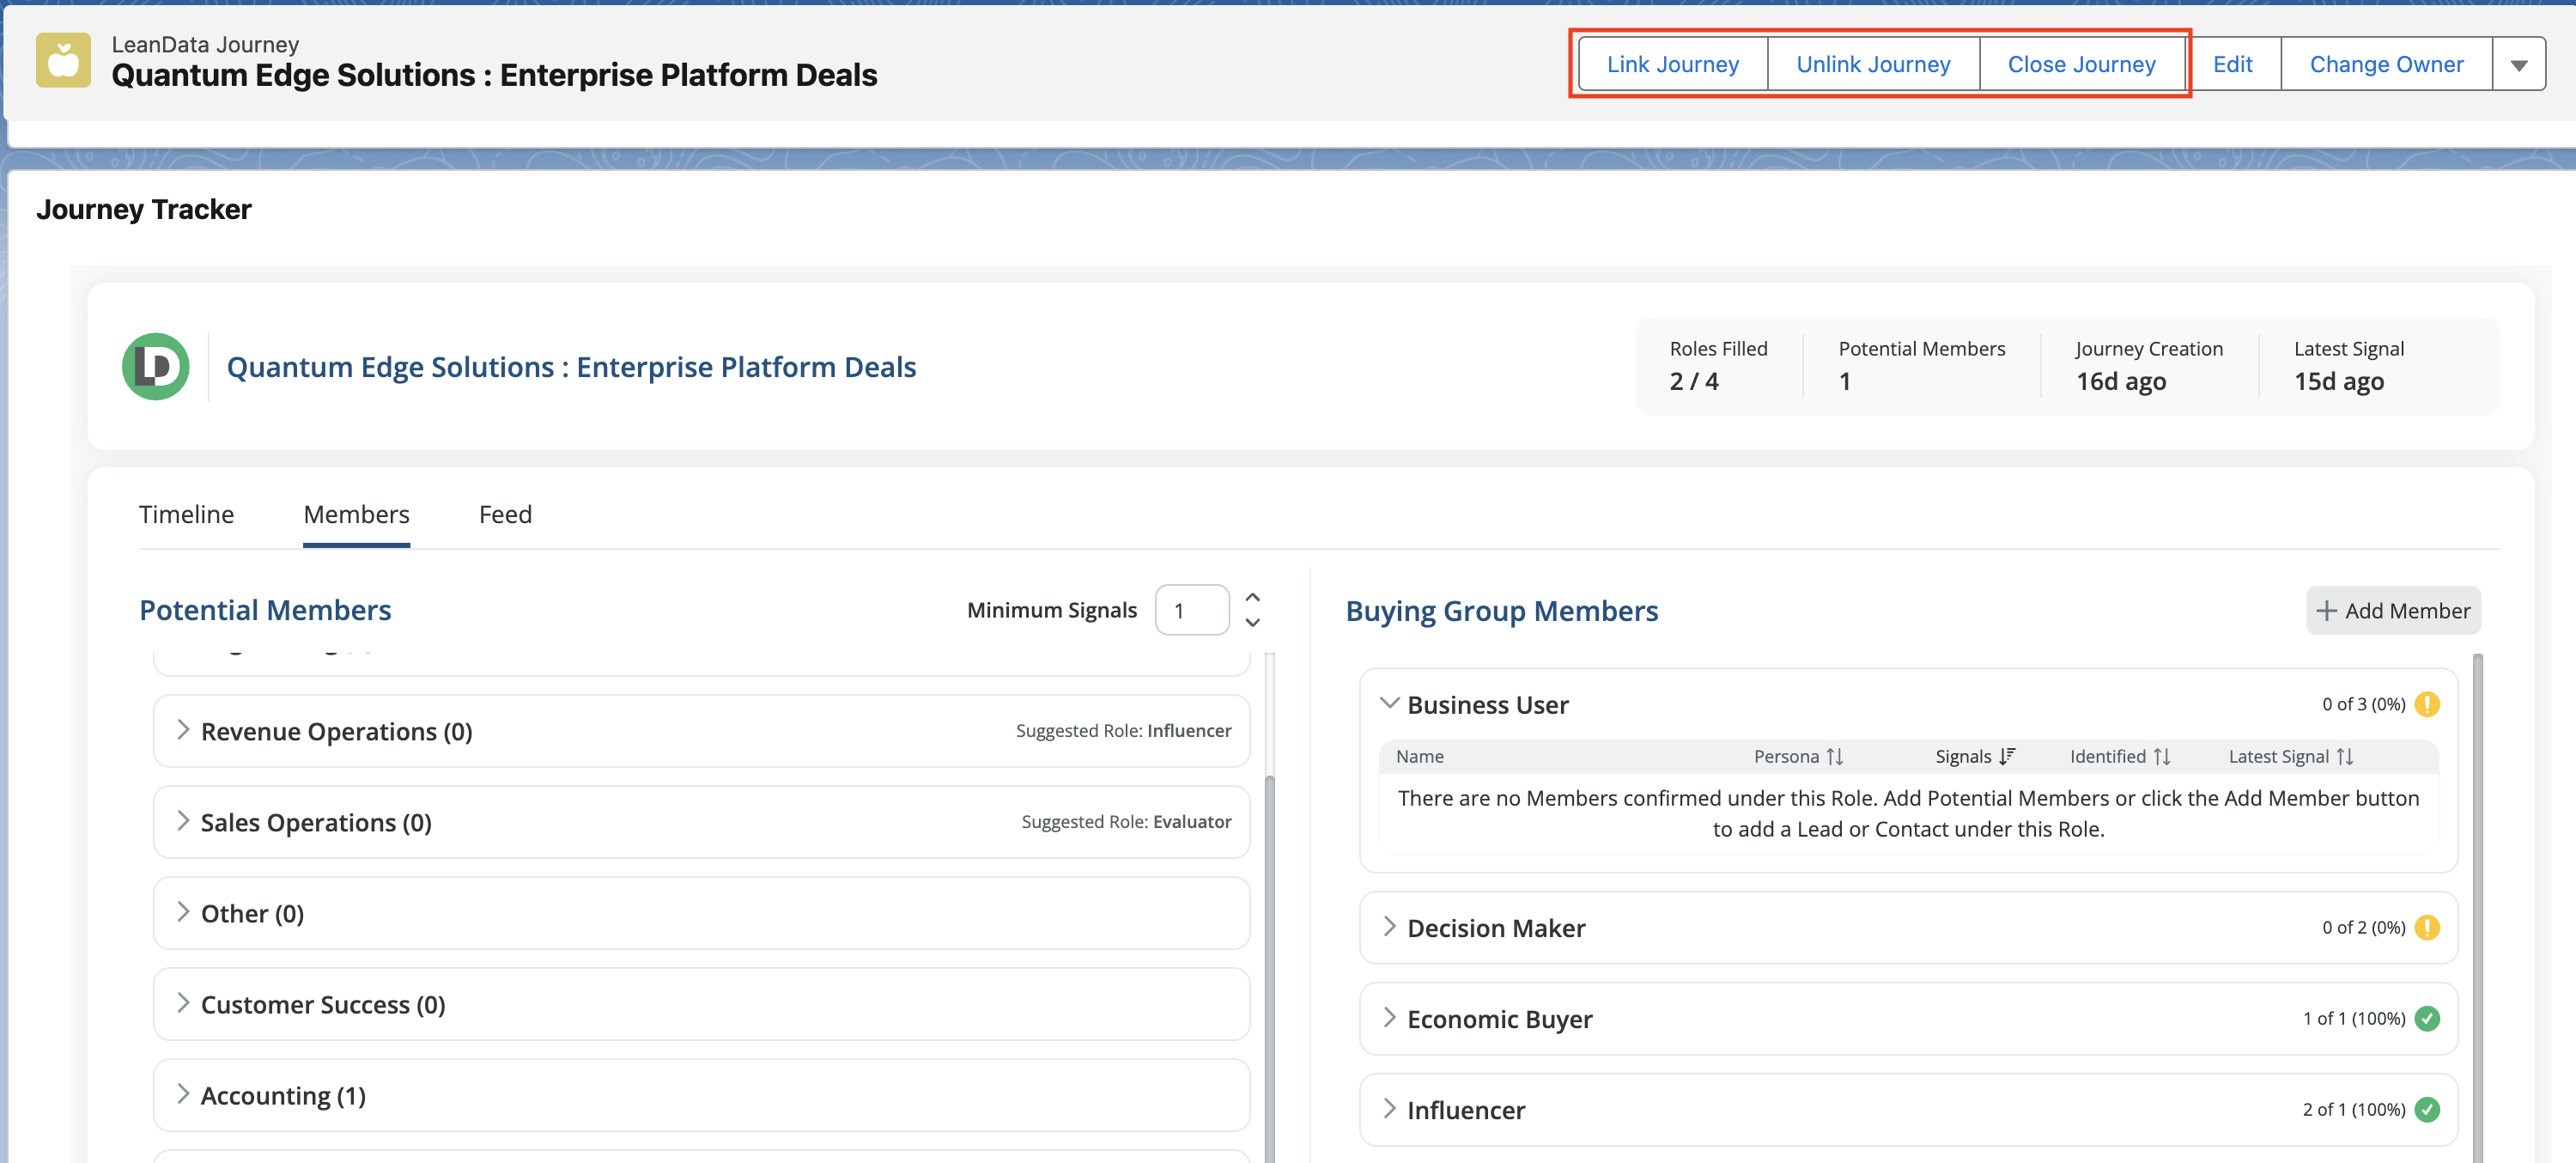Click Influencer green checkmark icon

coord(2427,1109)
